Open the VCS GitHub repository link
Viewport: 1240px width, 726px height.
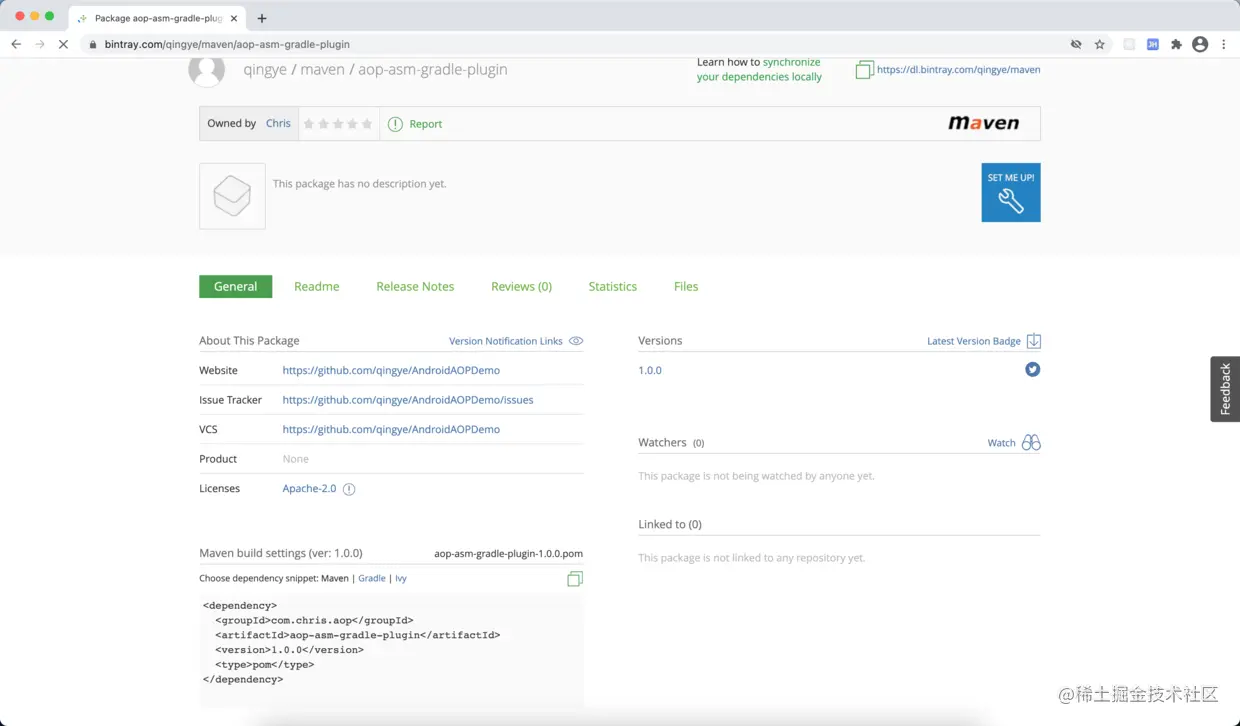click(x=391, y=429)
